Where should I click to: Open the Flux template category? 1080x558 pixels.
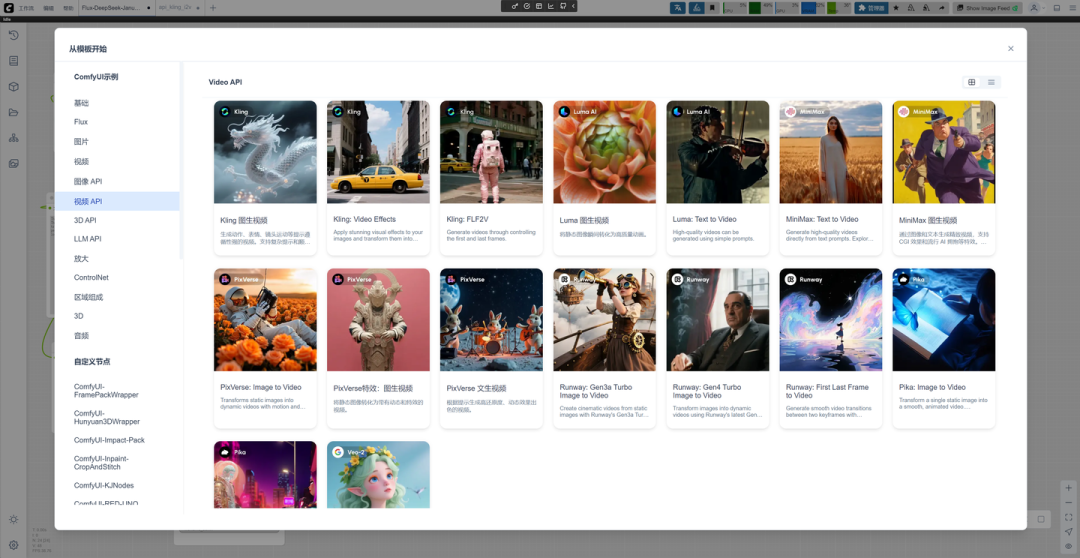tap(117, 122)
